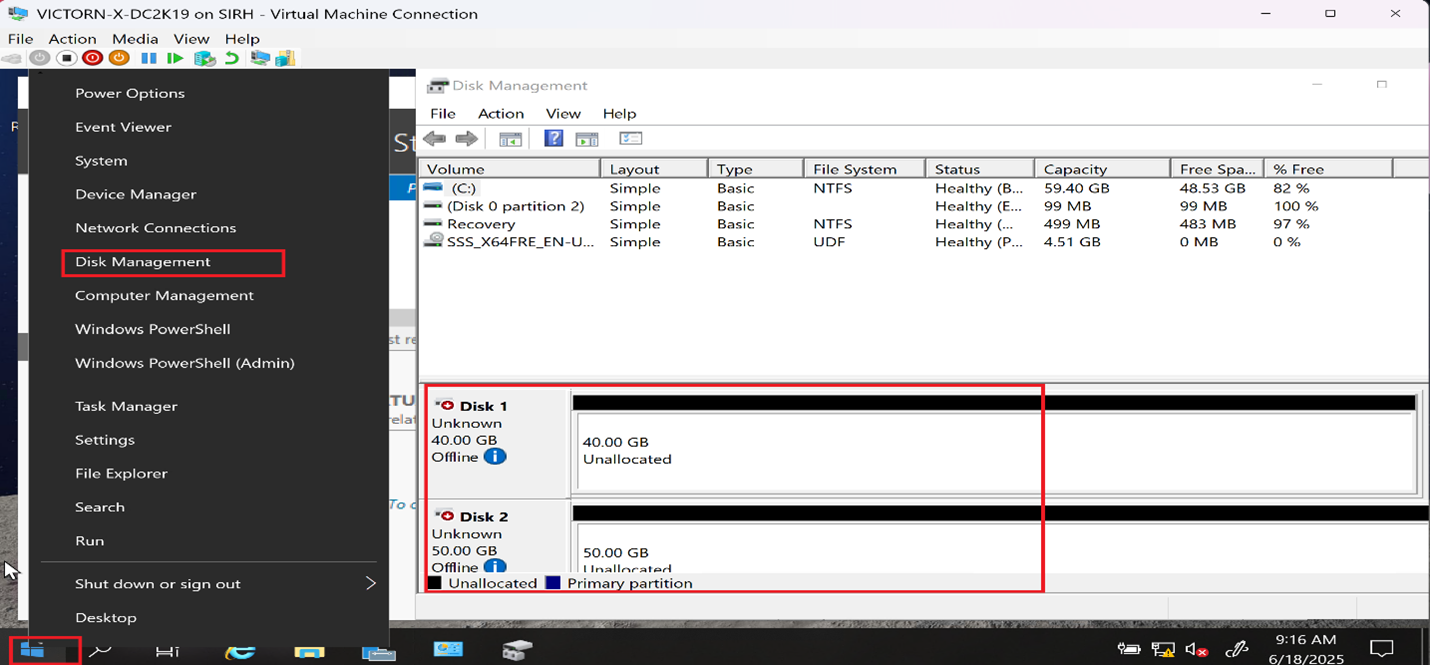The width and height of the screenshot is (1430, 665).
Task: Toggle the action pane visibility icon
Action: (586, 138)
